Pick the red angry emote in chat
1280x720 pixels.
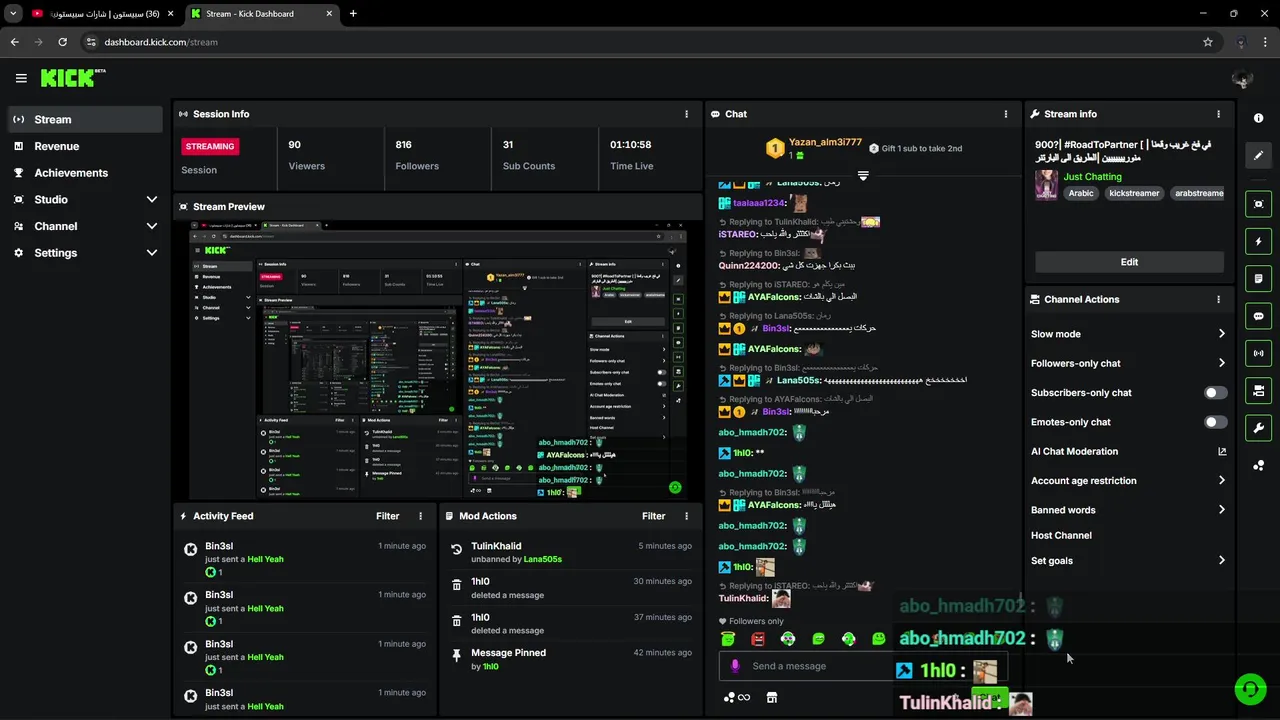(x=758, y=639)
